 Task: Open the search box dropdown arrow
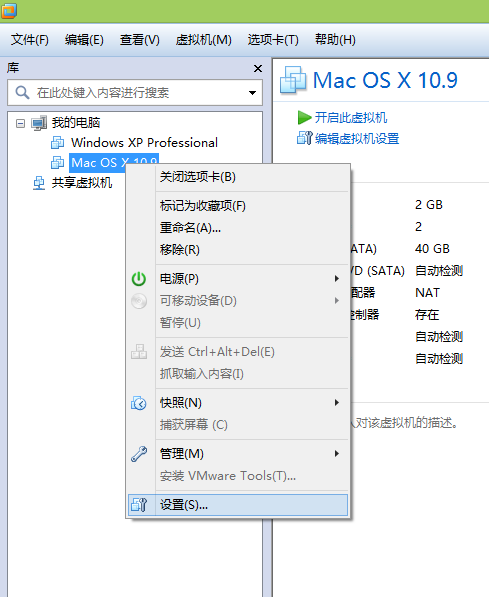point(252,93)
